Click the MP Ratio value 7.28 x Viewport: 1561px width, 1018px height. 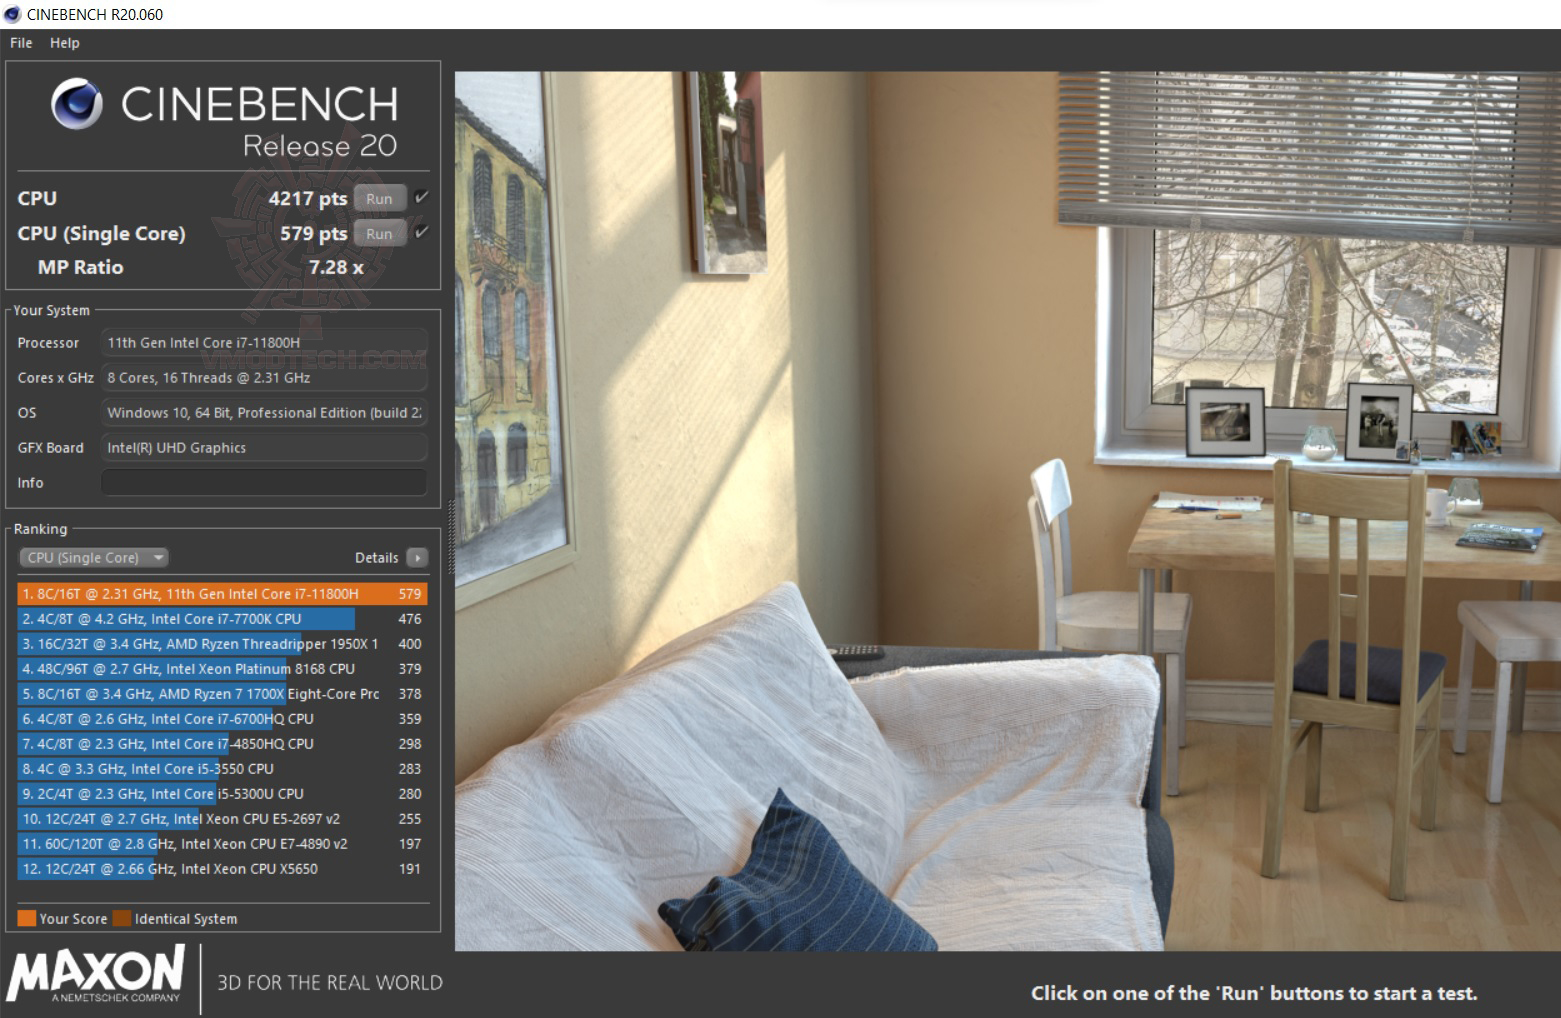336,267
